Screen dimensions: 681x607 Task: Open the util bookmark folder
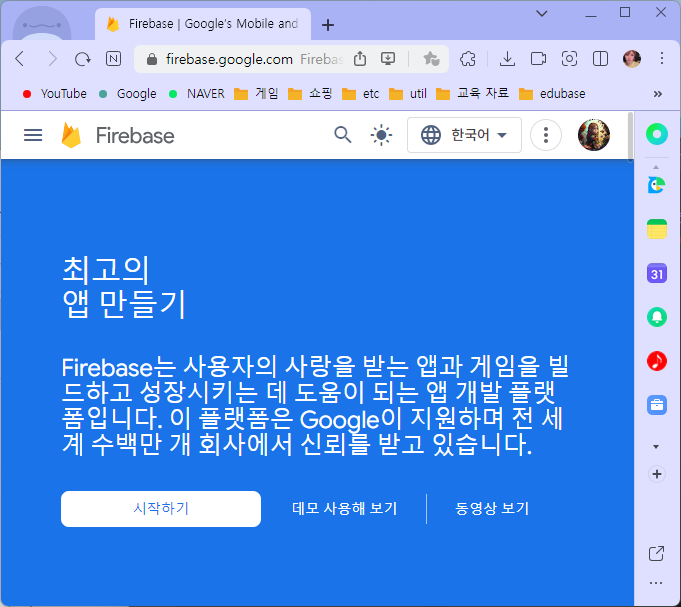407,94
